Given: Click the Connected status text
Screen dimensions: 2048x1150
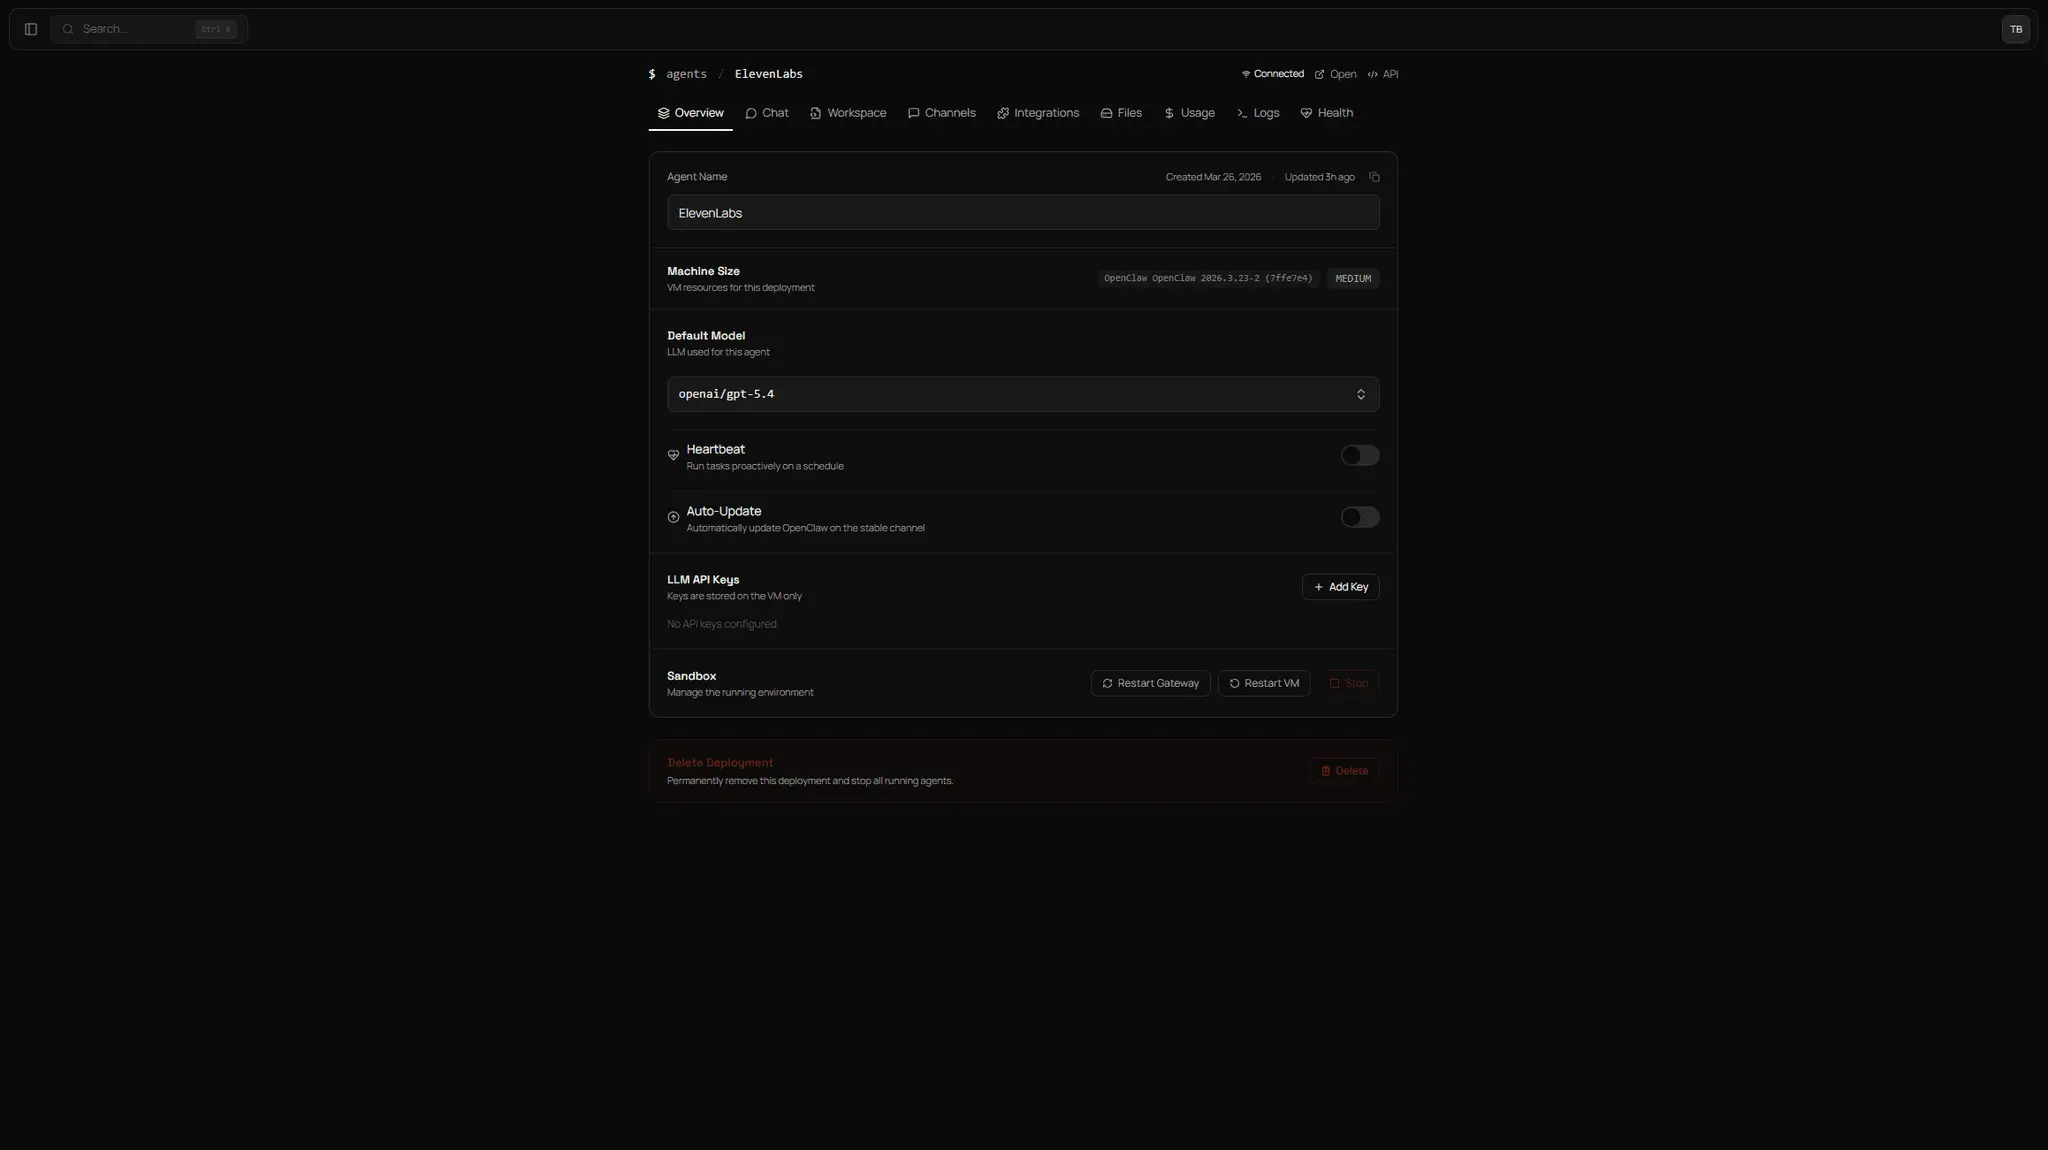Looking at the screenshot, I should [1279, 74].
